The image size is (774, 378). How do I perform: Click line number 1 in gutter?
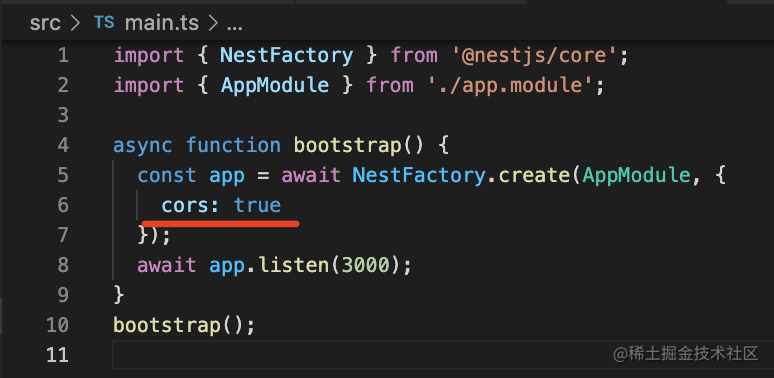click(x=63, y=55)
